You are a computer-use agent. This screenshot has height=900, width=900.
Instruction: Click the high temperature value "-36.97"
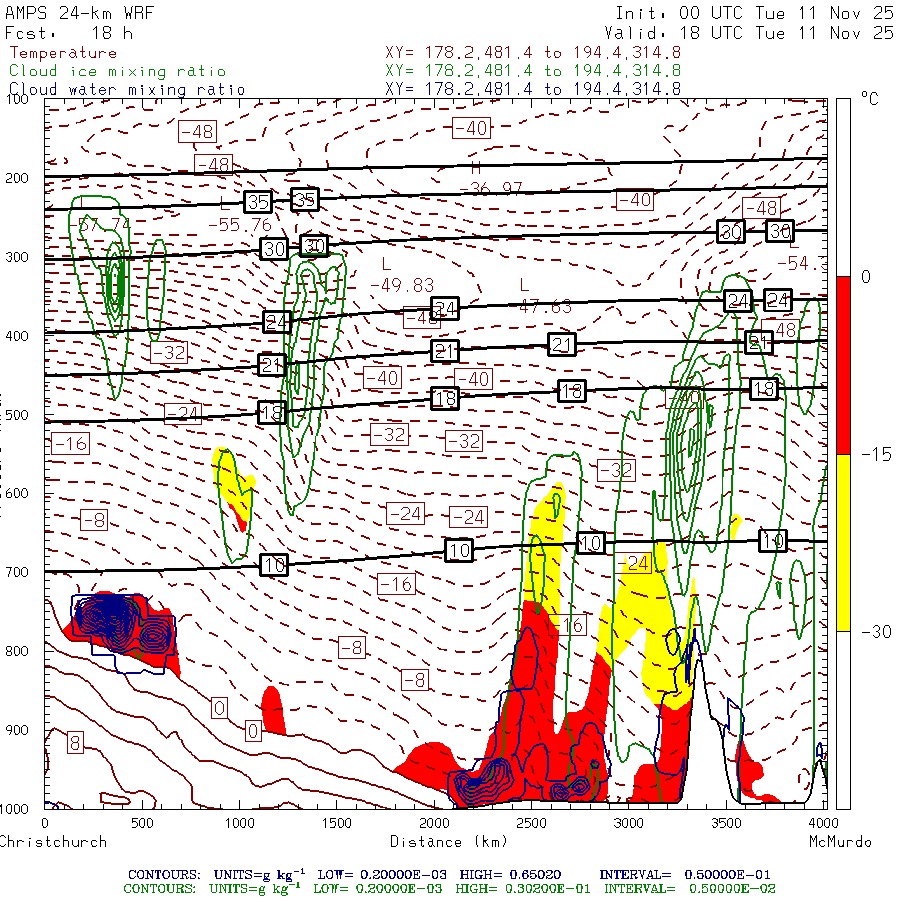point(491,188)
